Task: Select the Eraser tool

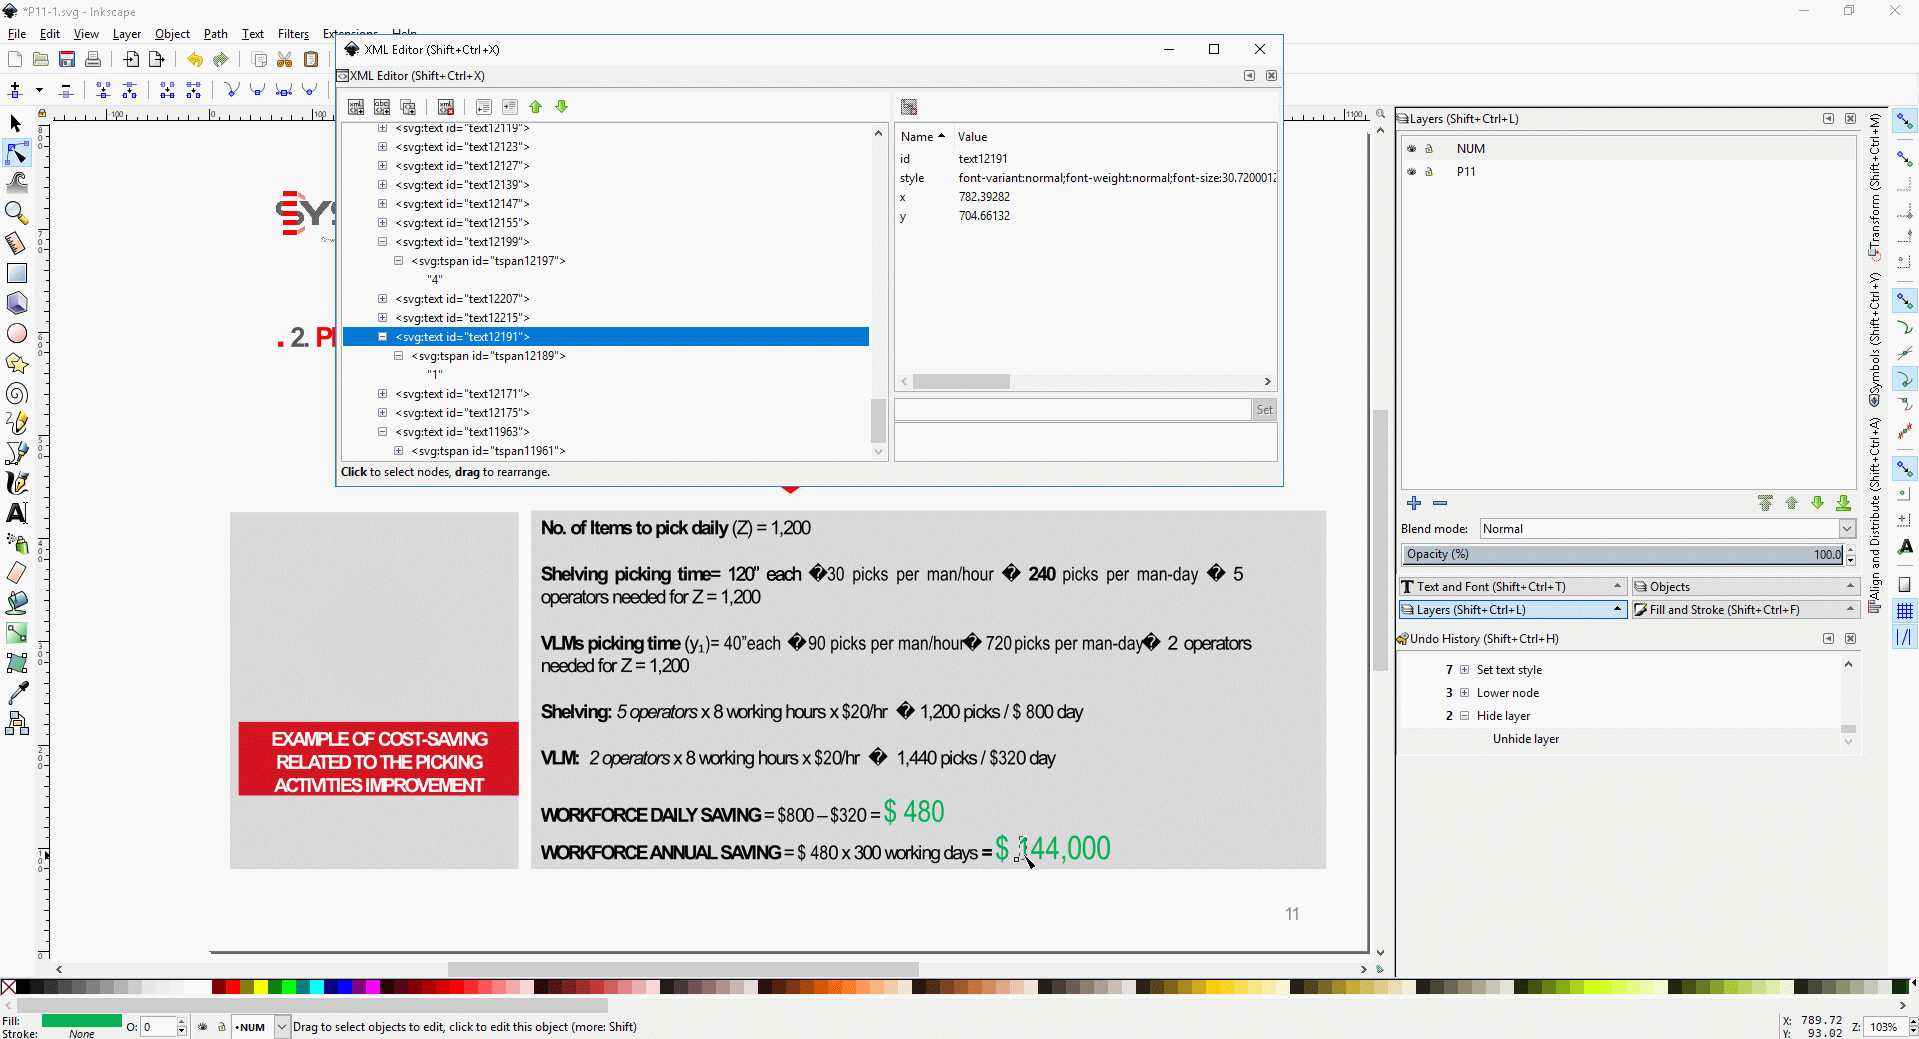Action: click(x=16, y=573)
